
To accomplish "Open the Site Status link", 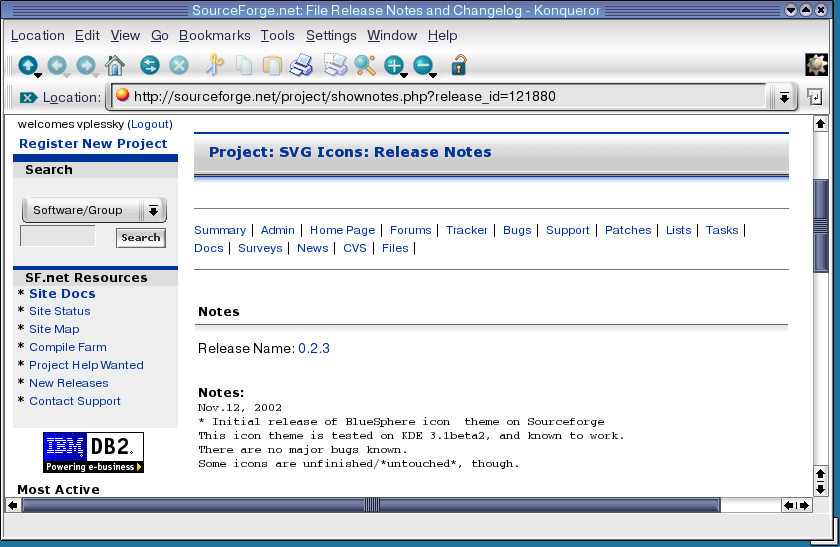I will coord(59,311).
